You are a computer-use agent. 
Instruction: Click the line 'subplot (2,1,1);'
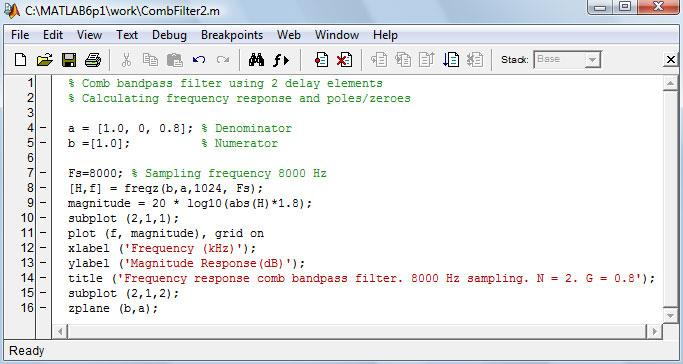[123, 218]
